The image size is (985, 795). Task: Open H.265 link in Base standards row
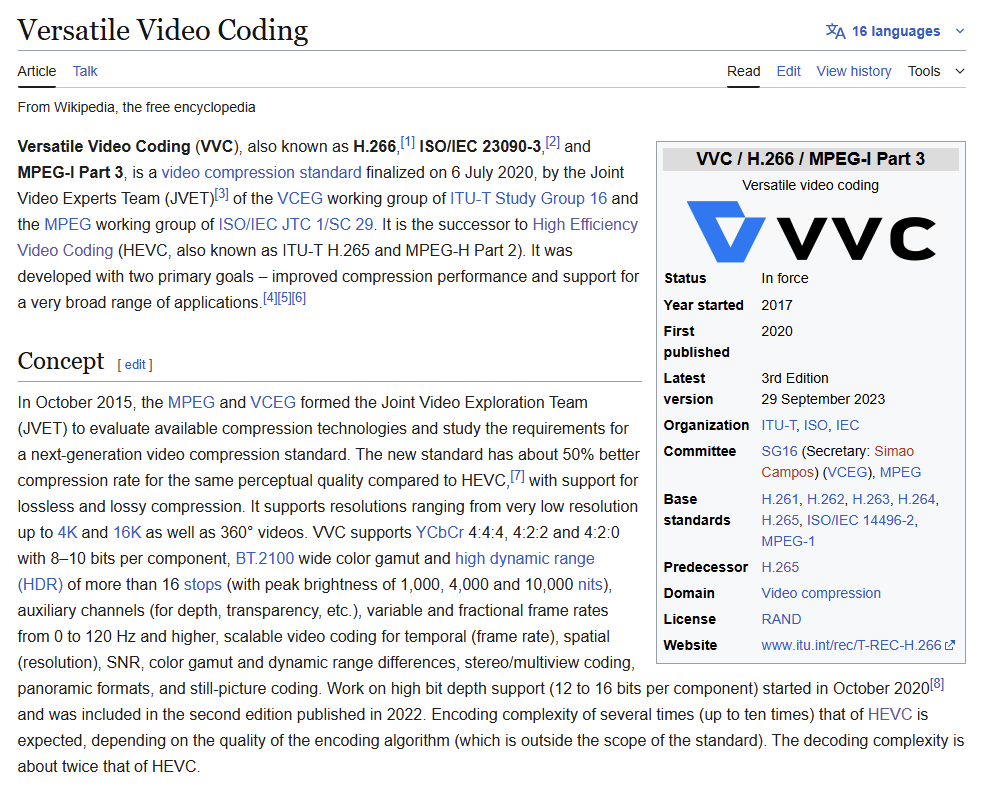[780, 520]
